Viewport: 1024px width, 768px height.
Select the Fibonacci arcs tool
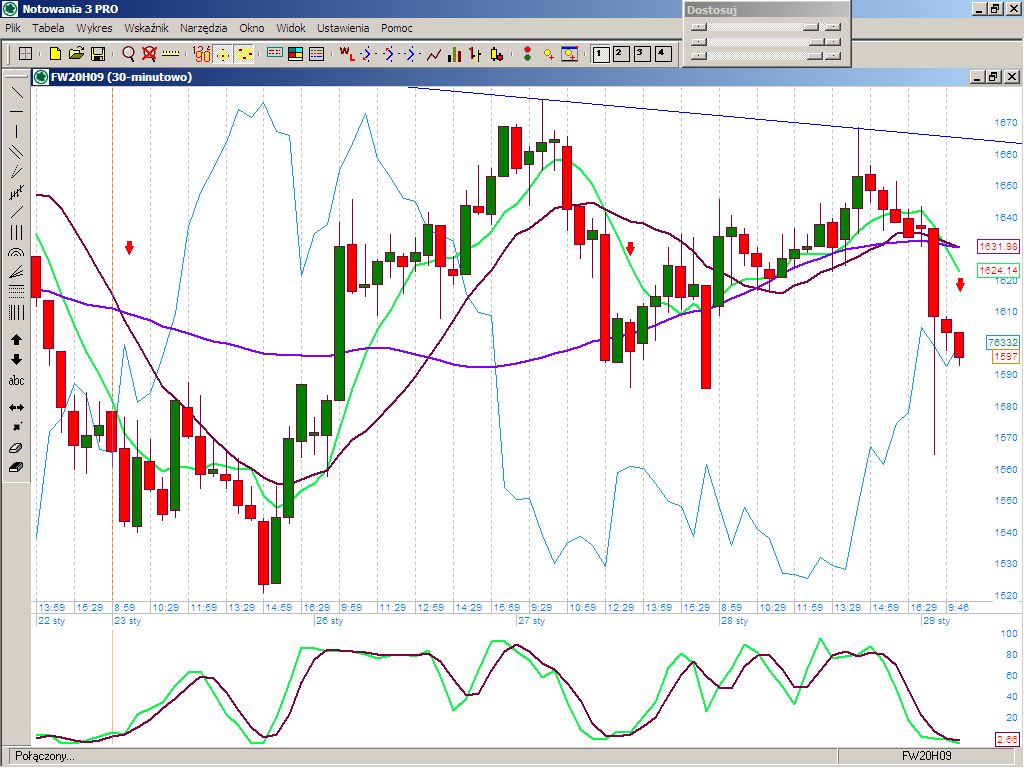tap(16, 251)
